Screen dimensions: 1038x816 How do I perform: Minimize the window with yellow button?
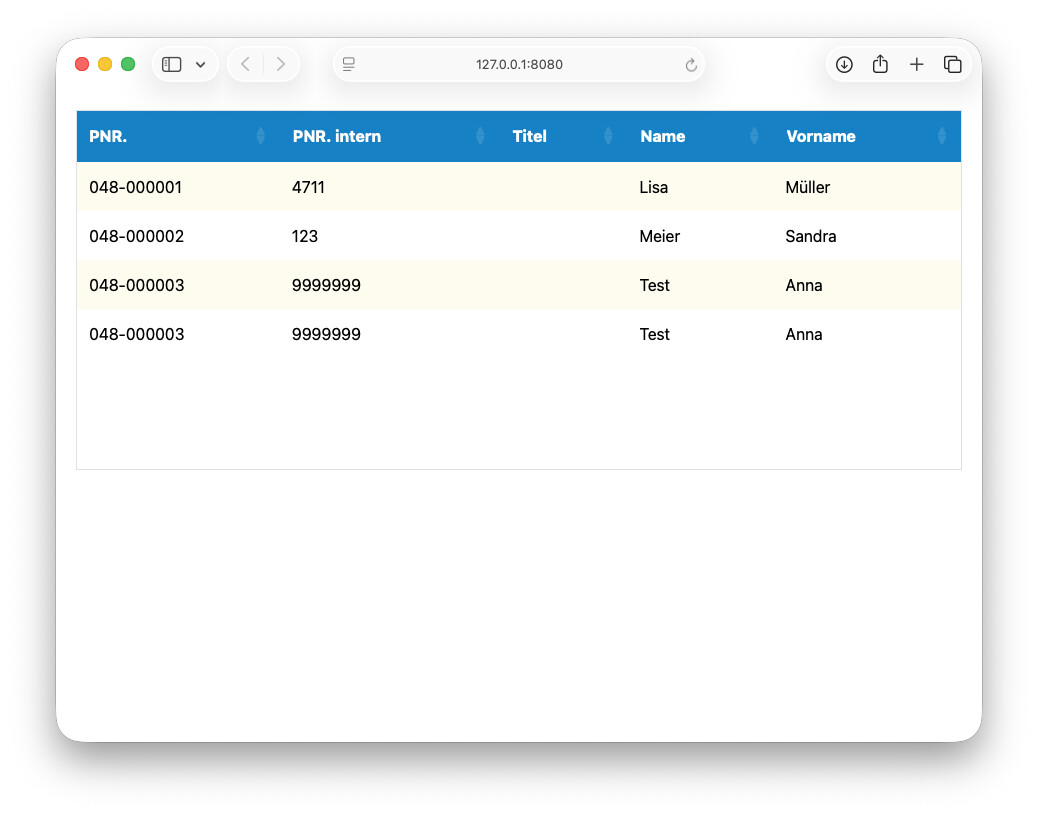pos(105,64)
